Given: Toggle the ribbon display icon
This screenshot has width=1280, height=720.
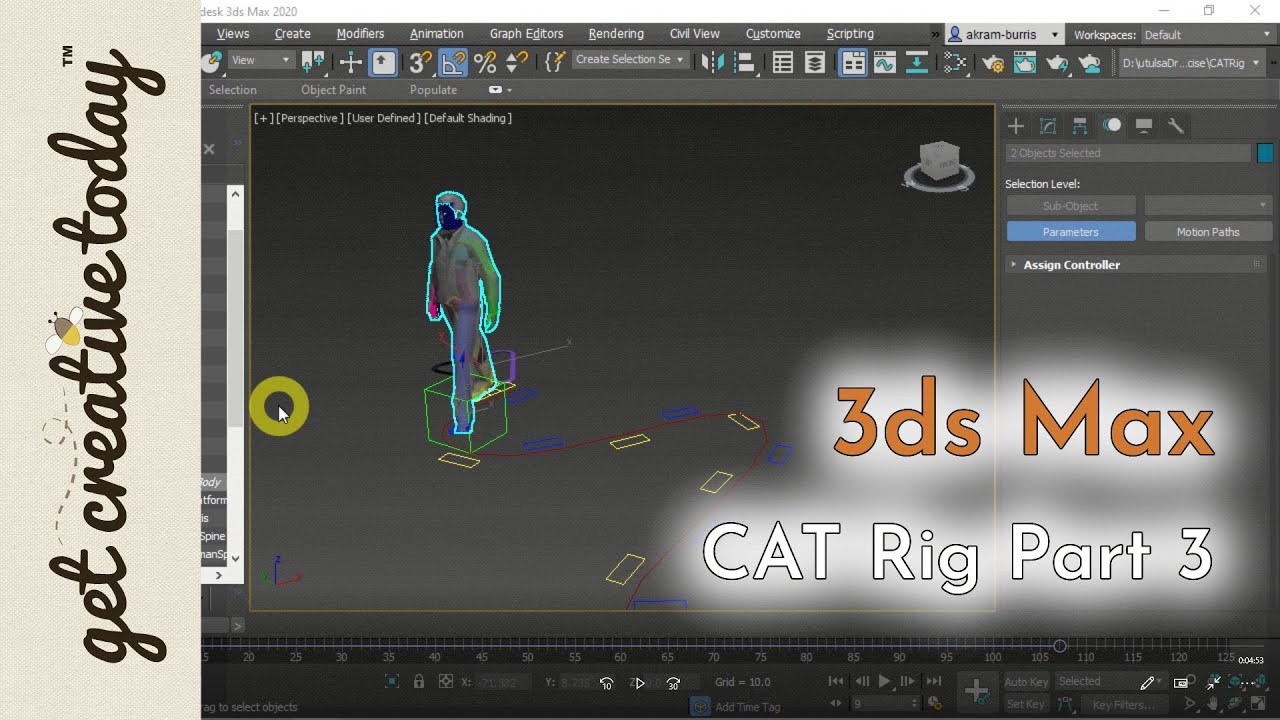Looking at the screenshot, I should pyautogui.click(x=853, y=62).
